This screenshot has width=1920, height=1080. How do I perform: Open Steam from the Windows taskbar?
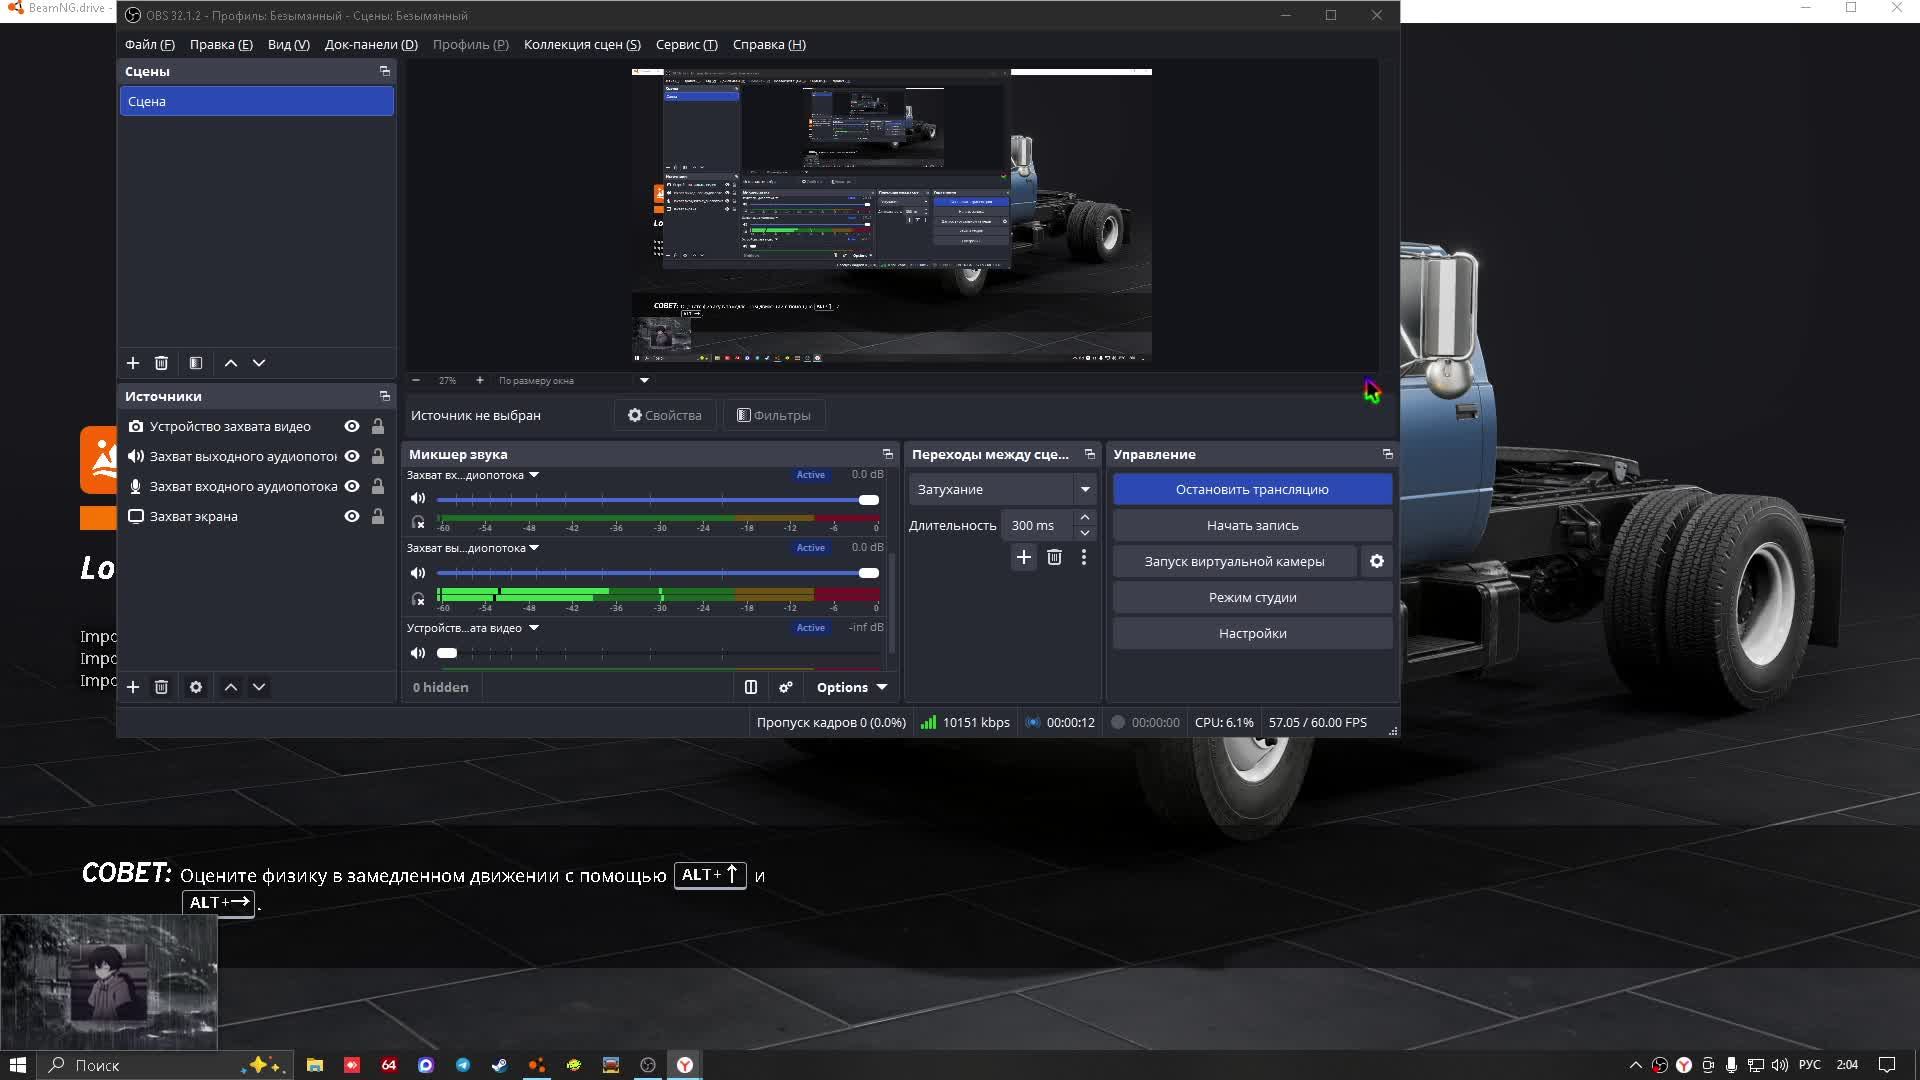(x=500, y=1065)
